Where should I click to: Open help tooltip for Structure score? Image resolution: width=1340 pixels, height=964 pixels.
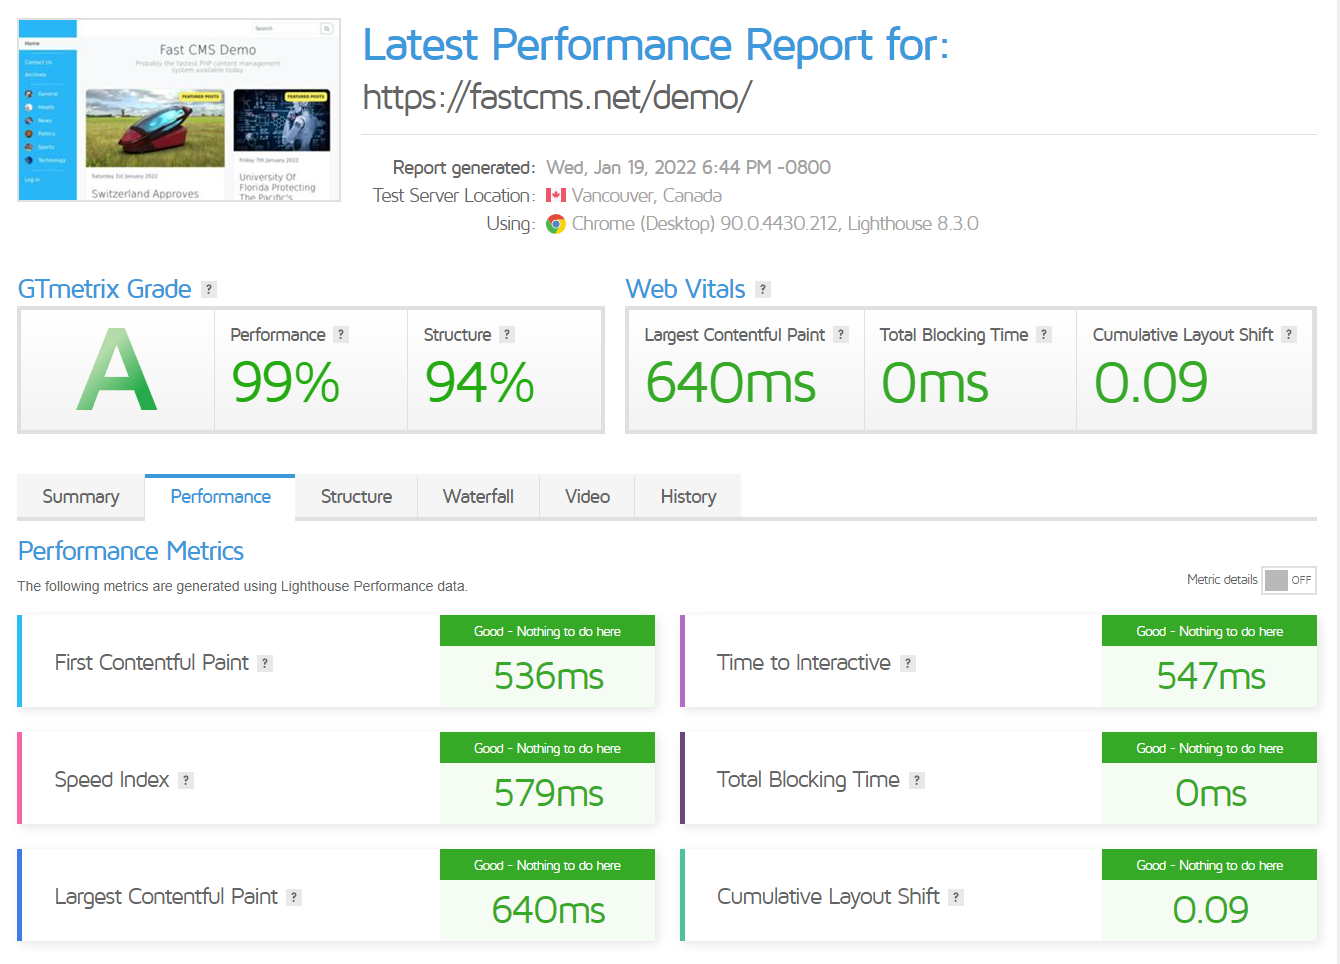(507, 335)
